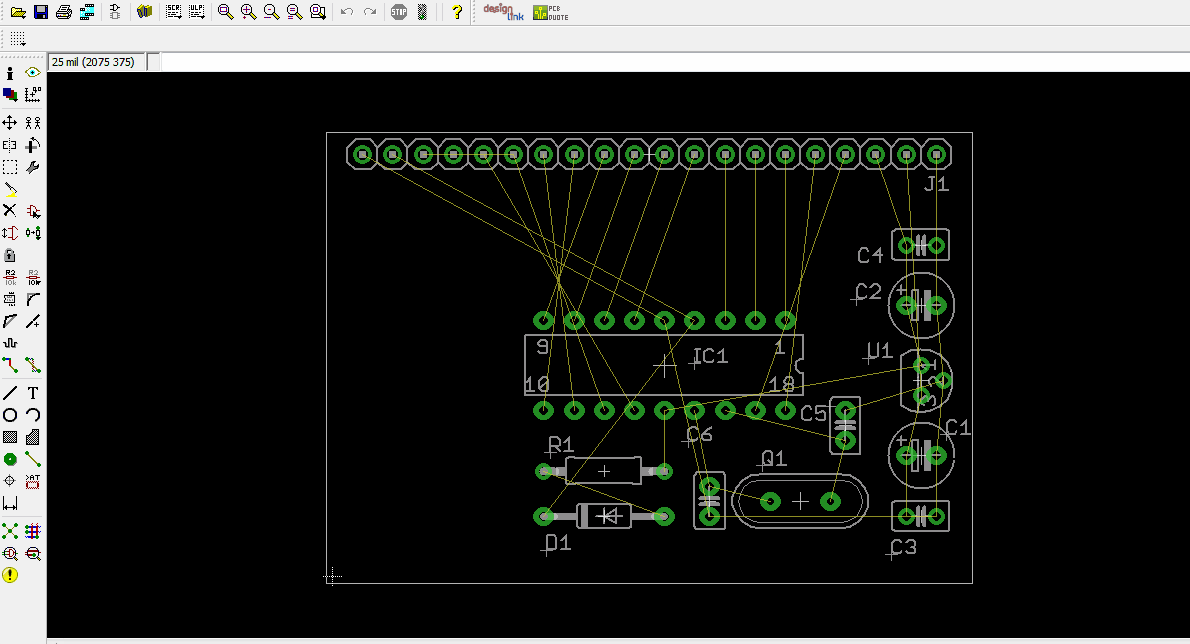Viewport: 1190px width, 644px height.
Task: Undo the last action
Action: [347, 12]
